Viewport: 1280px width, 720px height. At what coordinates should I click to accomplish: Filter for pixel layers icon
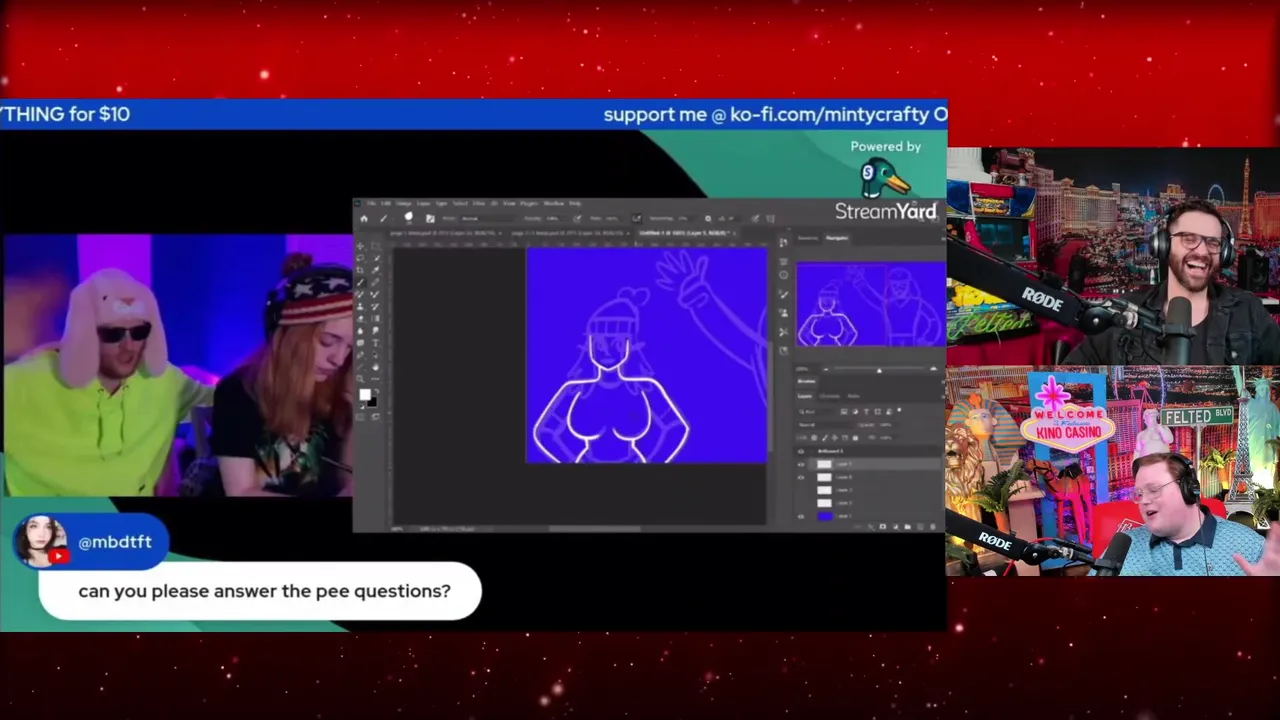844,412
